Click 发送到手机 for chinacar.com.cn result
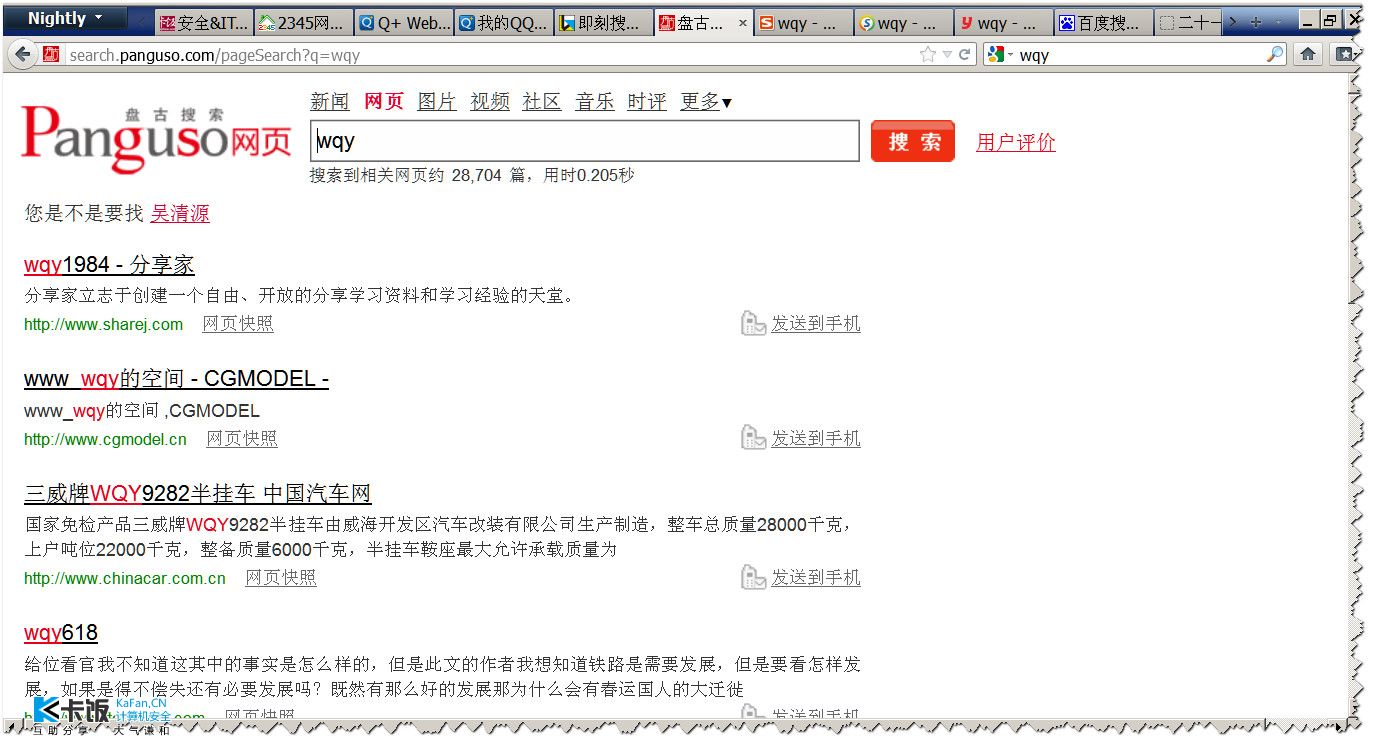 tap(816, 578)
